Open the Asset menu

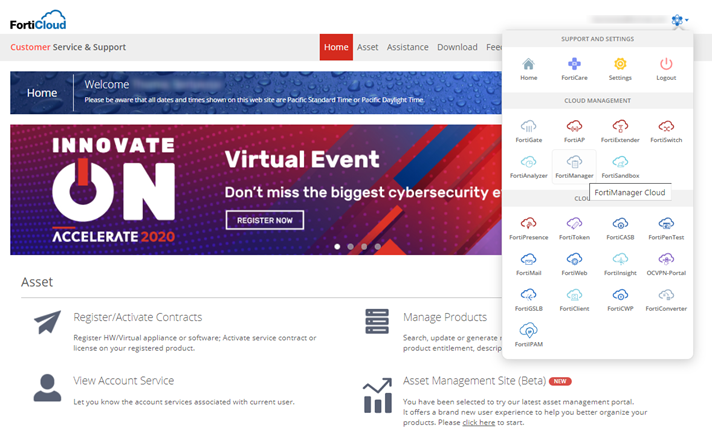click(x=368, y=47)
